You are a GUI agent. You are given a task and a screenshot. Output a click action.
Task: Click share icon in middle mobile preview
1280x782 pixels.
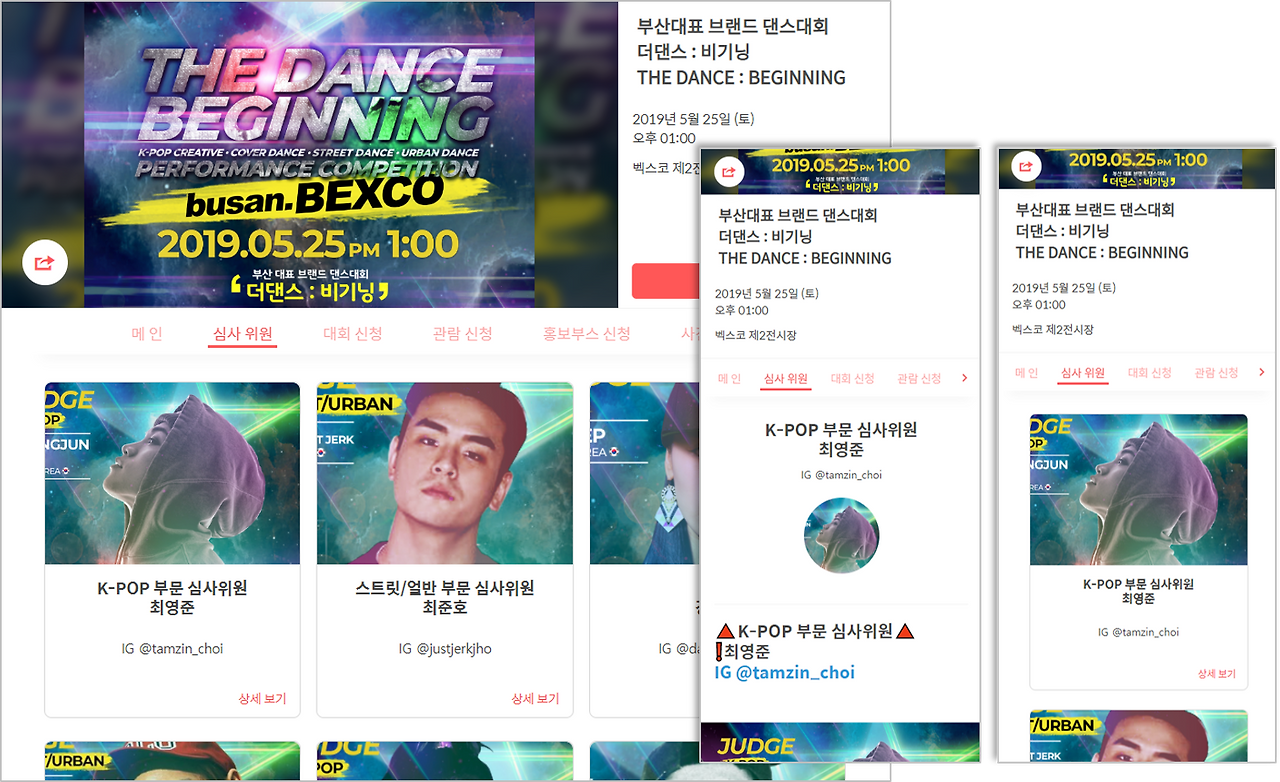tap(729, 172)
